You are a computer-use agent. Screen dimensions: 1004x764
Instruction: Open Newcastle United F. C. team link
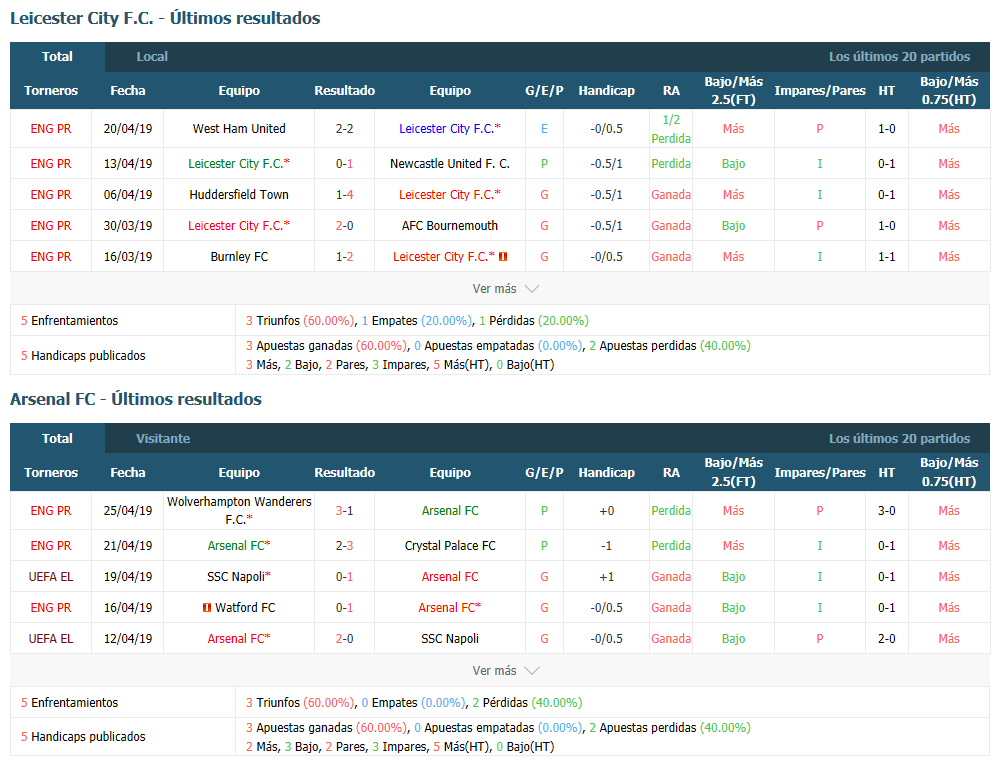click(x=450, y=164)
